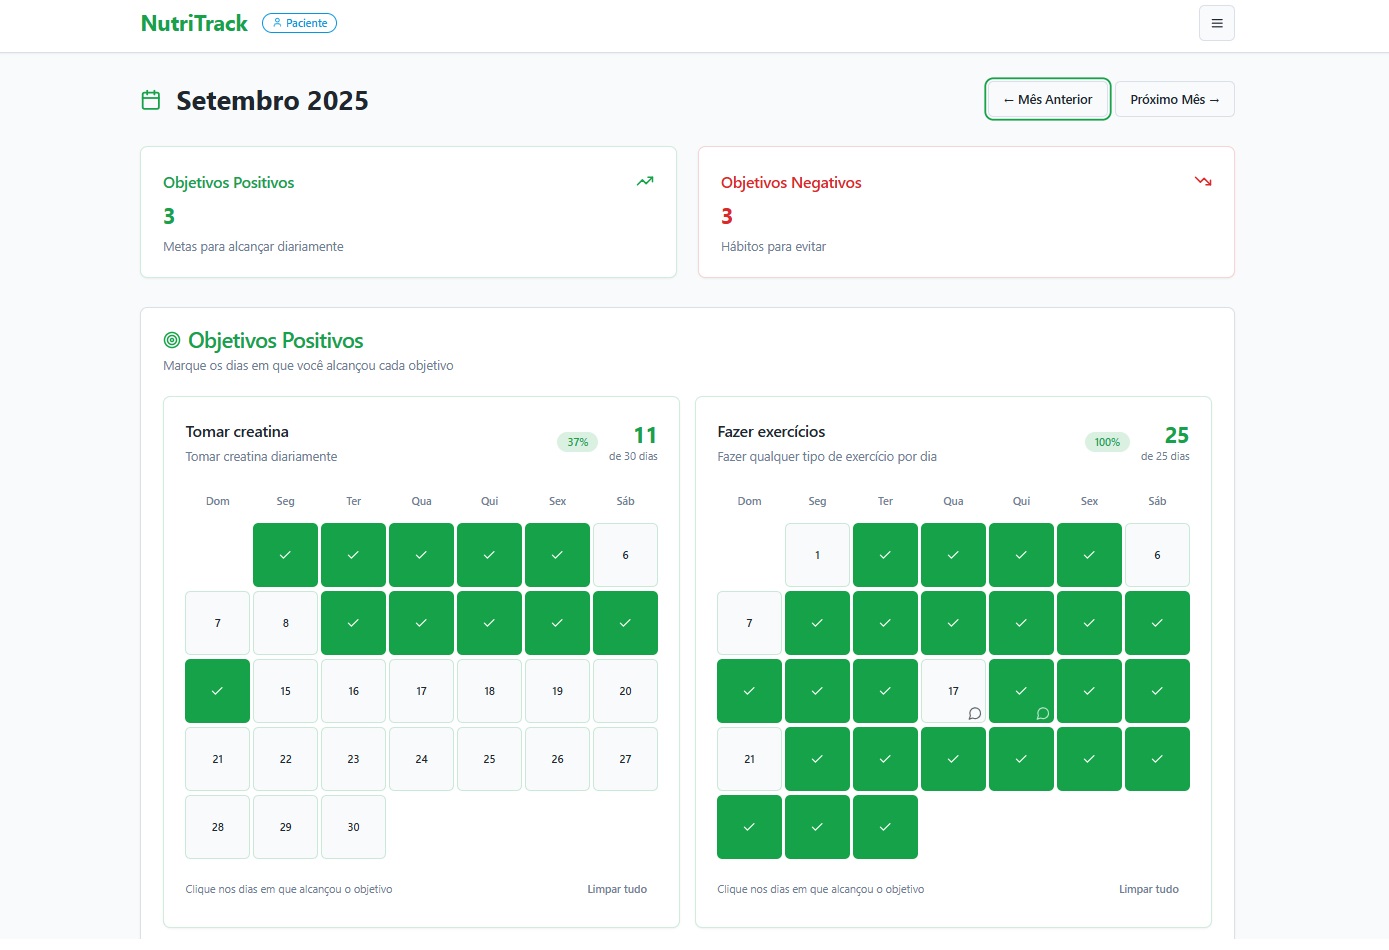Click Limpar tudo for Tomar creatina
The width and height of the screenshot is (1389, 950).
click(x=617, y=889)
